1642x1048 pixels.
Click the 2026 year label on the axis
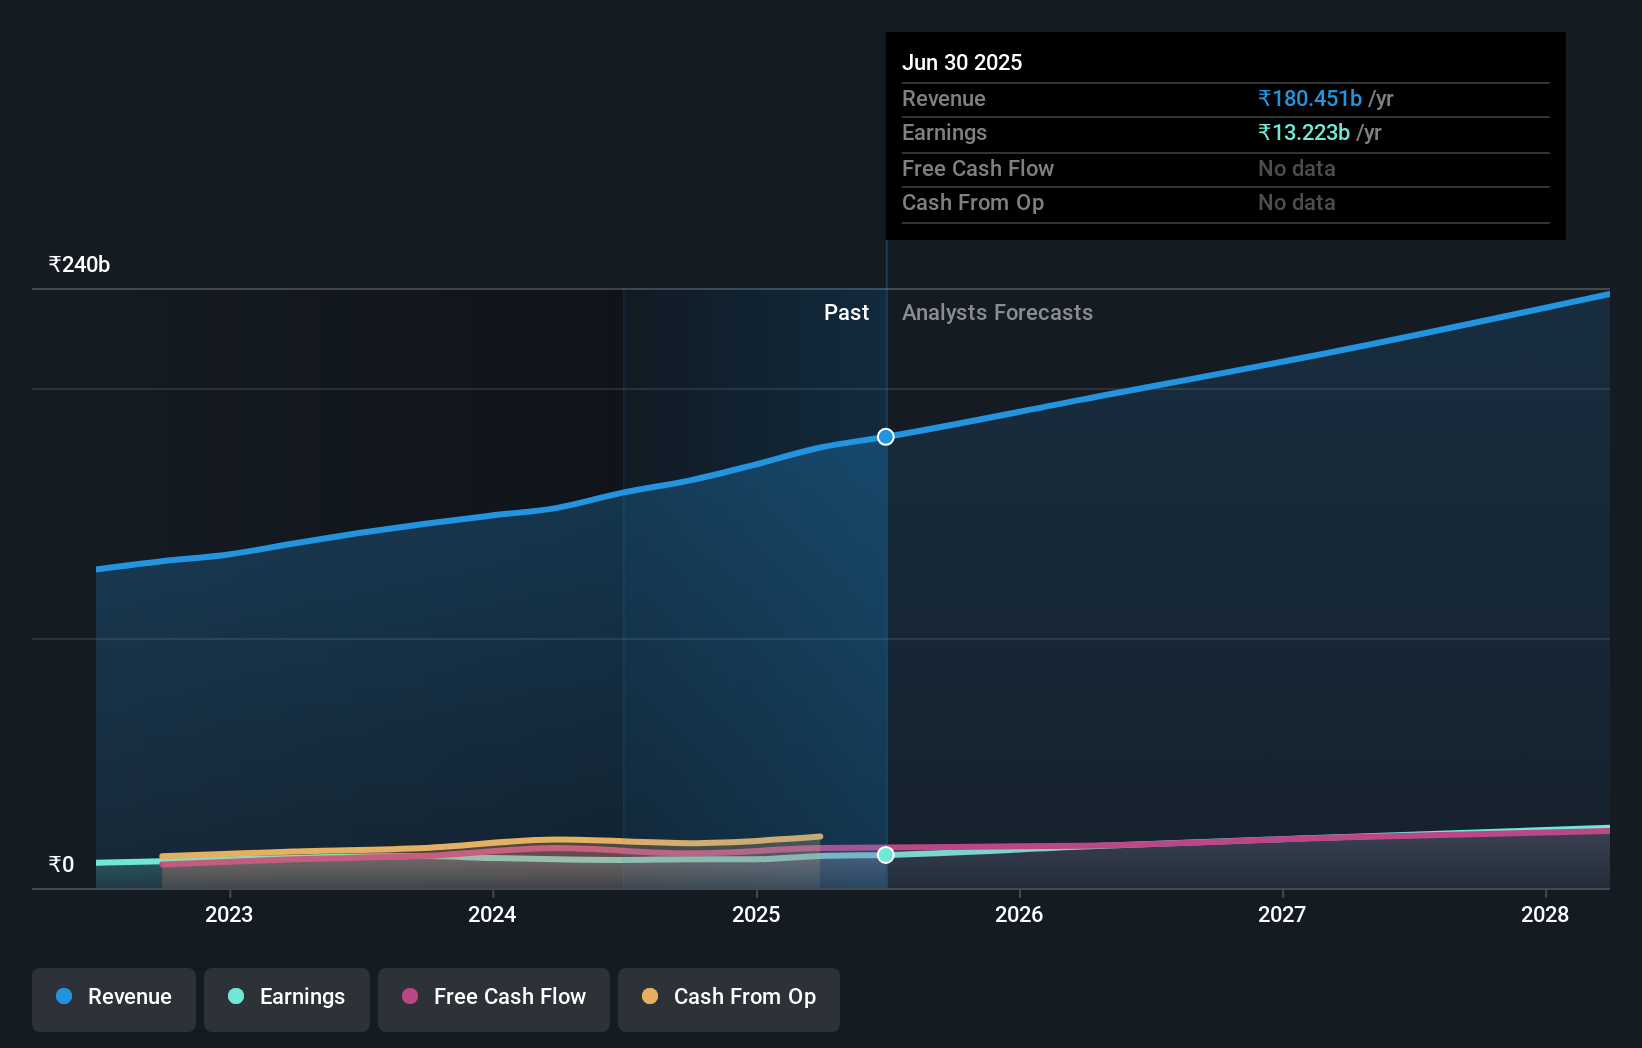coord(1019,914)
